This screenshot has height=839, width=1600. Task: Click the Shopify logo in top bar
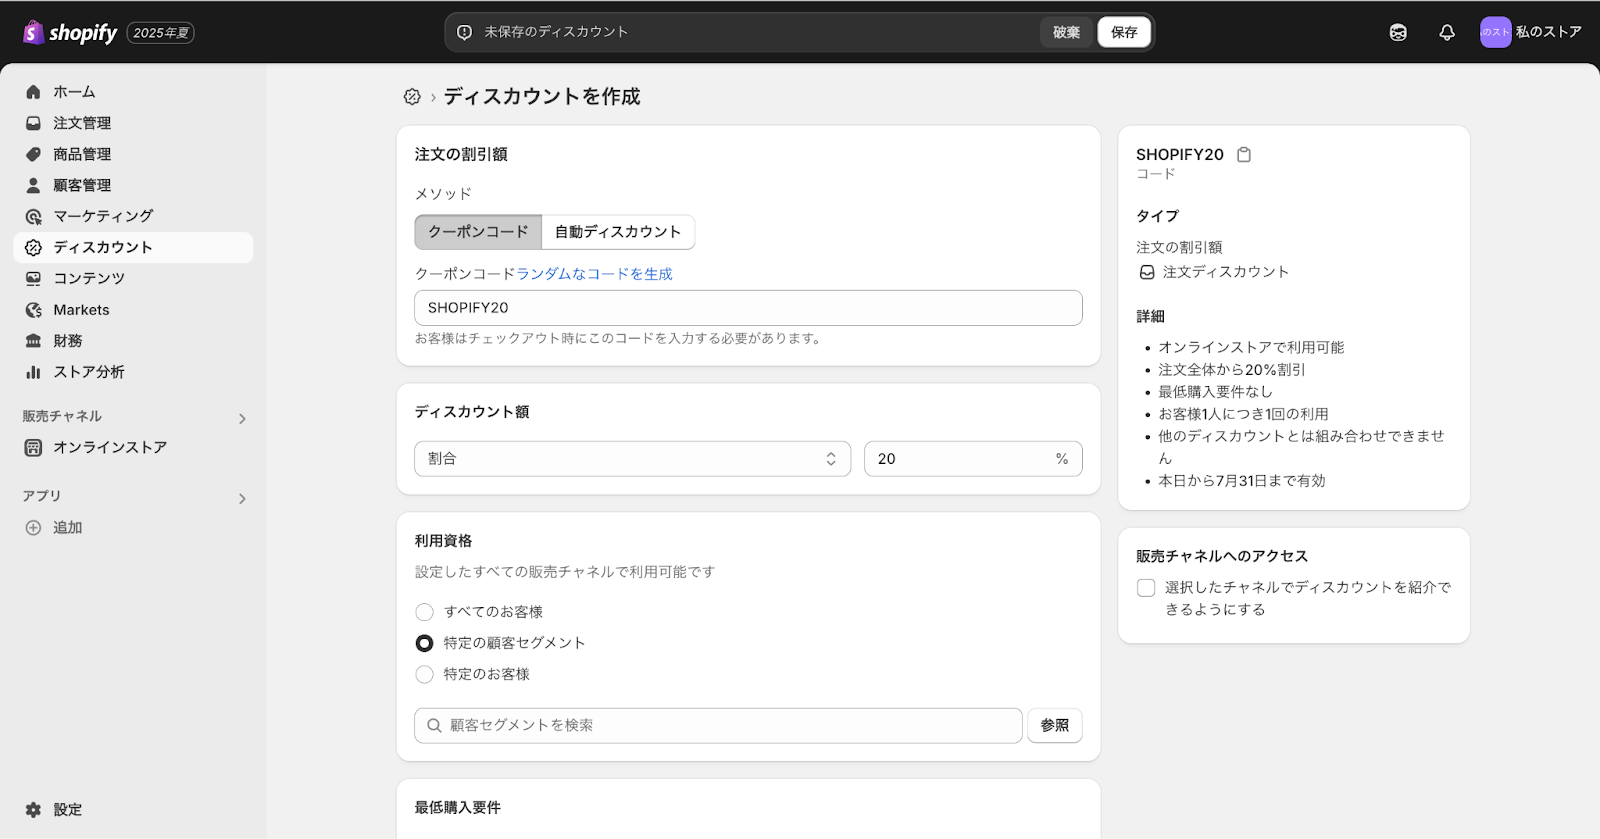click(70, 32)
